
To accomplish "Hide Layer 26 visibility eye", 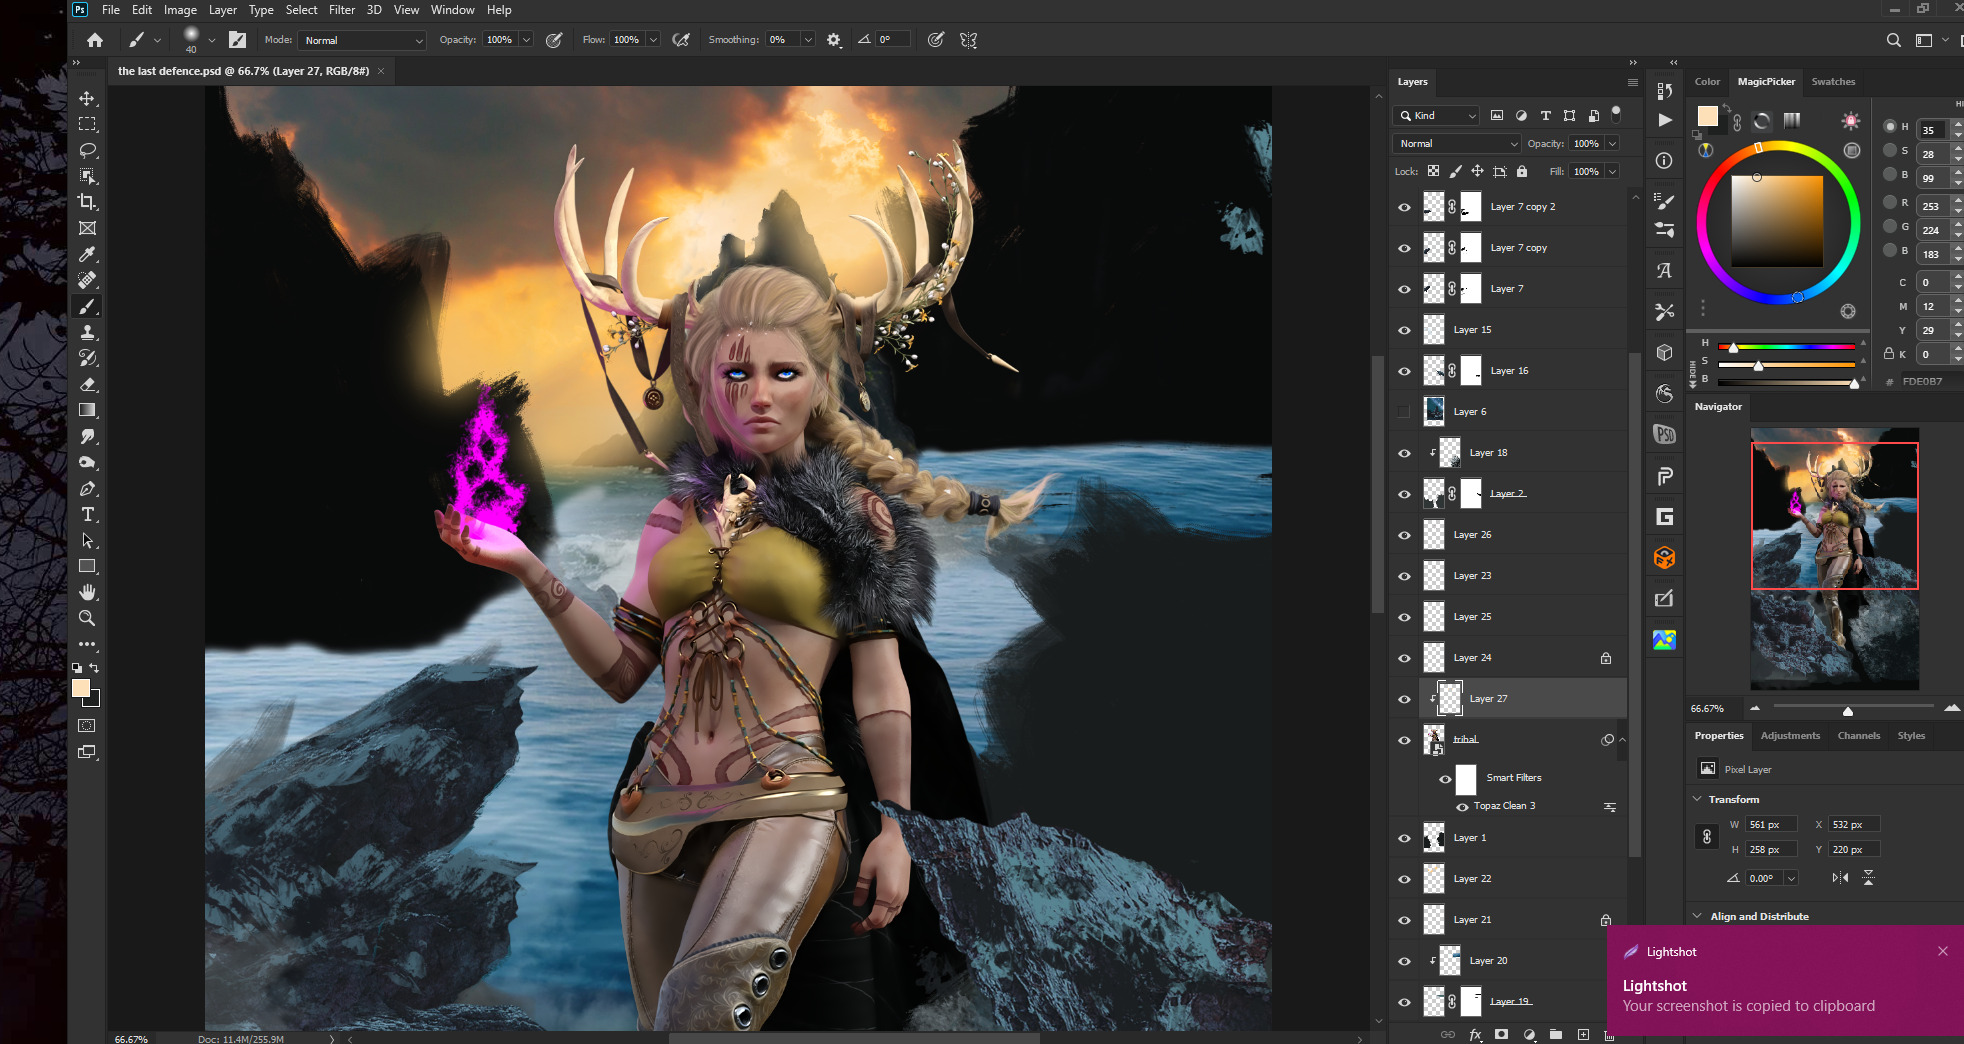I will pos(1404,535).
